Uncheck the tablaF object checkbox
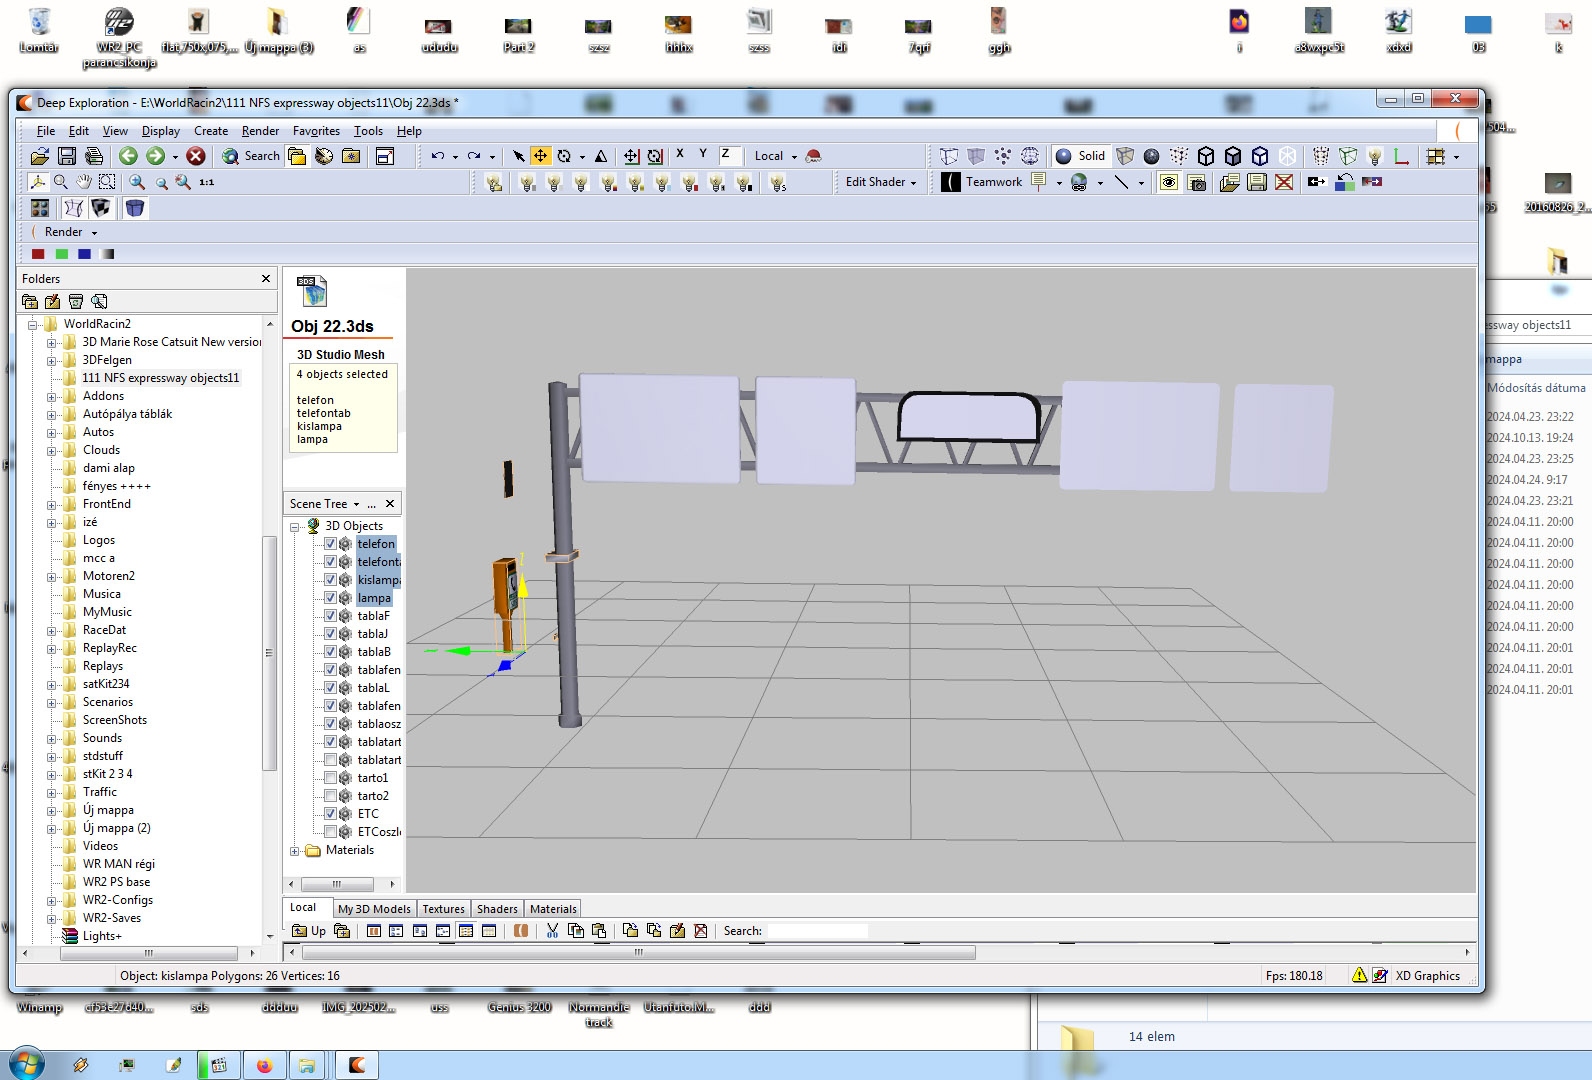The image size is (1592, 1080). [x=330, y=616]
